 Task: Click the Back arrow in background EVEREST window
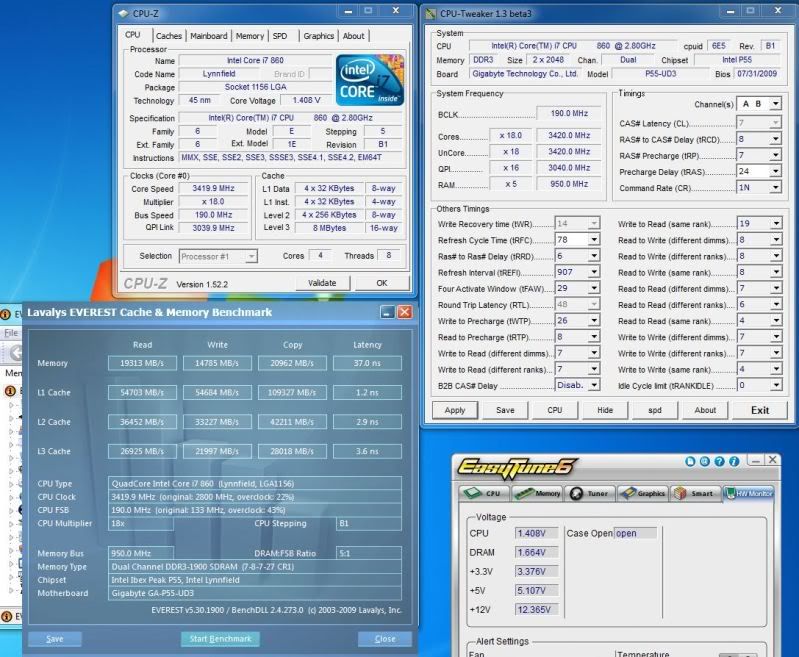(16, 353)
